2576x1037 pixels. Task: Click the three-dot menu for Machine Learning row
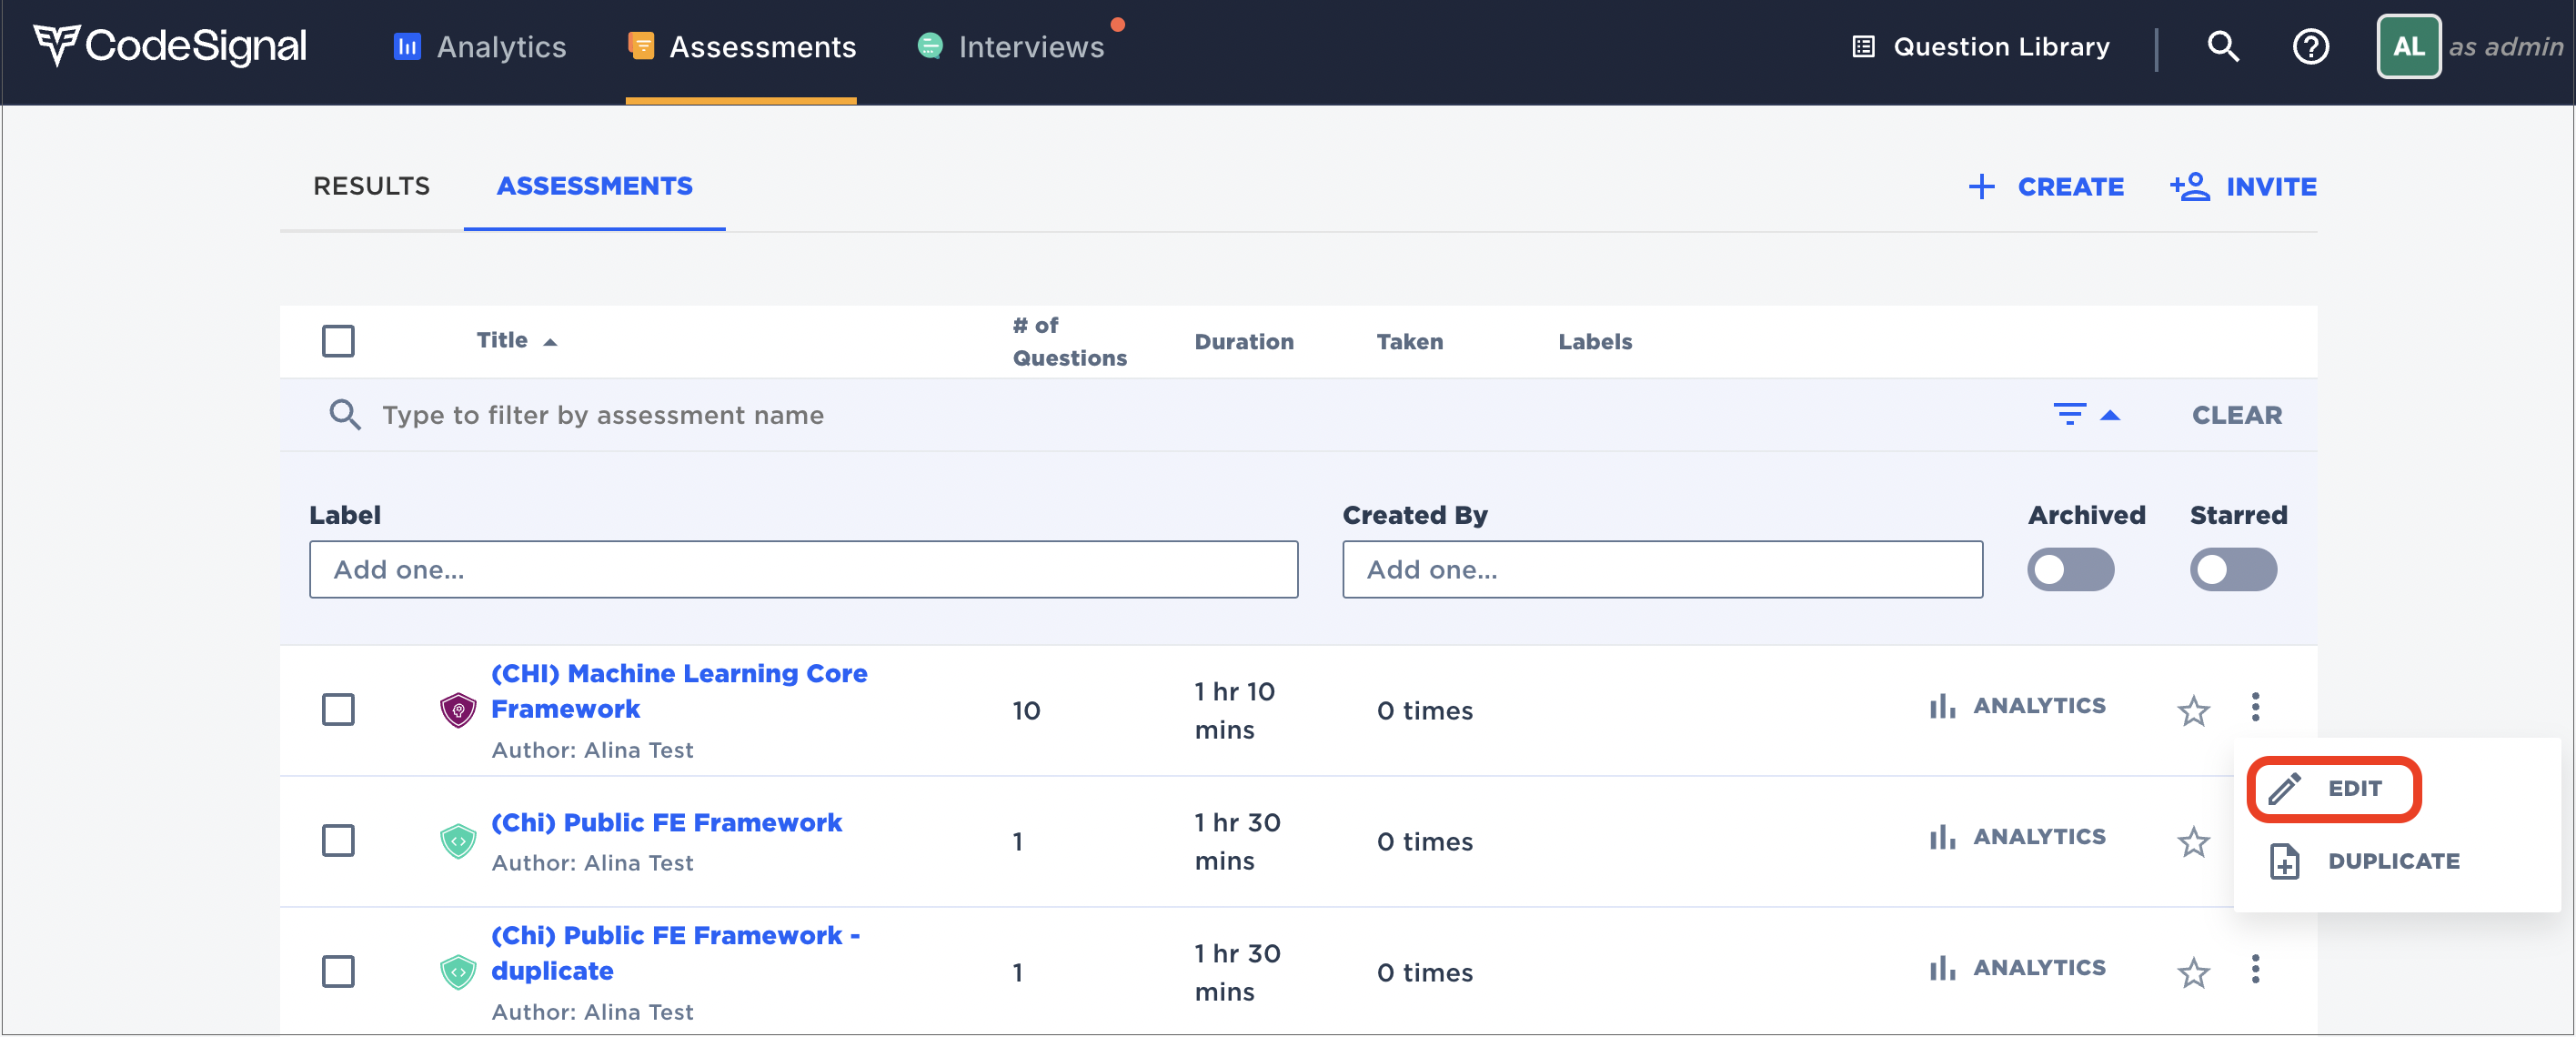[2255, 707]
